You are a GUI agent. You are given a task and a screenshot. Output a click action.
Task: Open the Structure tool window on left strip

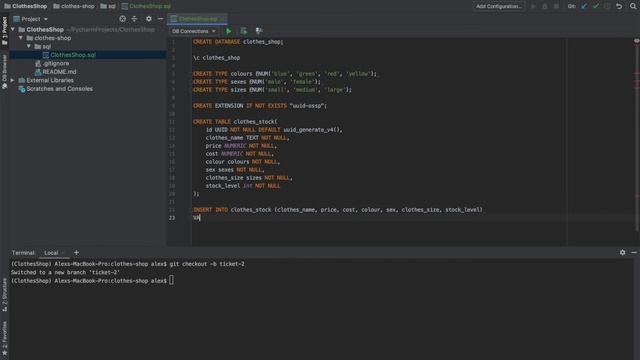point(4,295)
